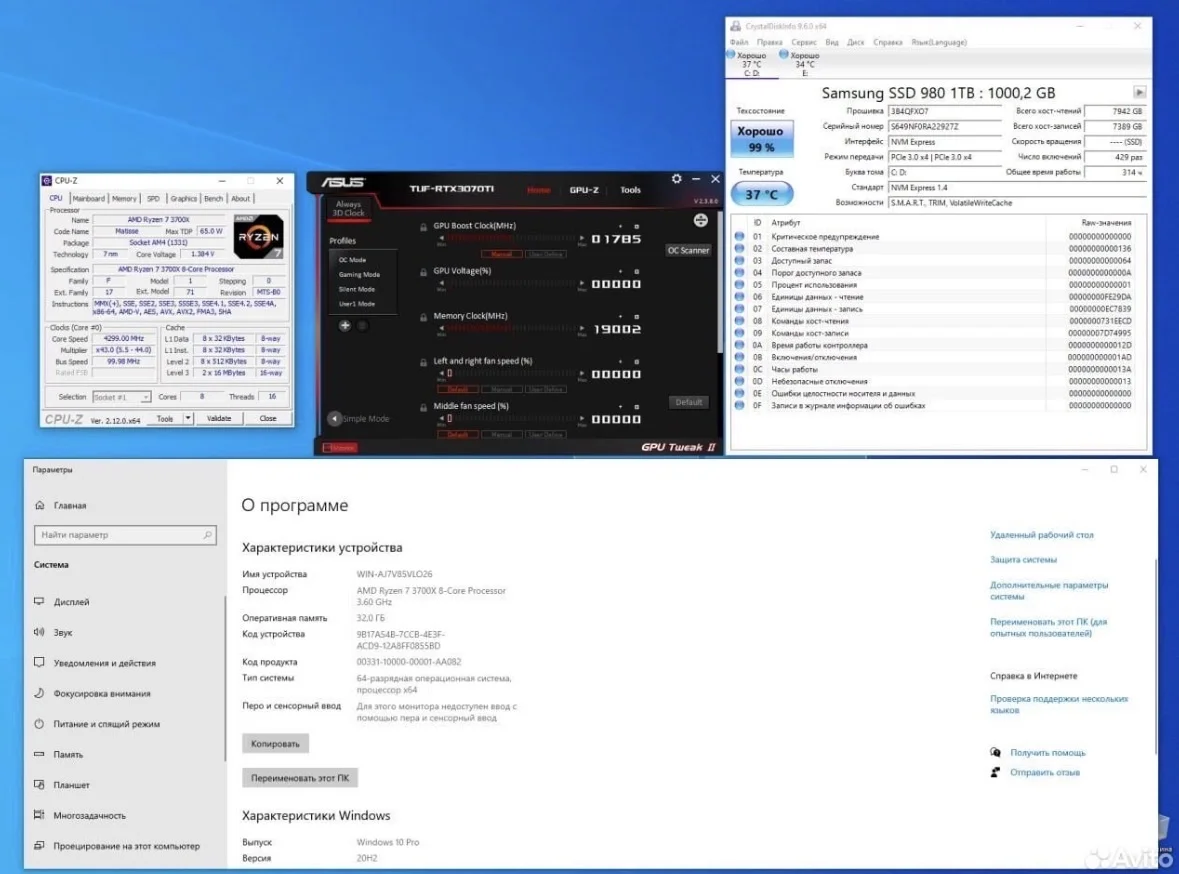Add new profile with plus icon
The height and width of the screenshot is (874, 1179).
tap(344, 326)
